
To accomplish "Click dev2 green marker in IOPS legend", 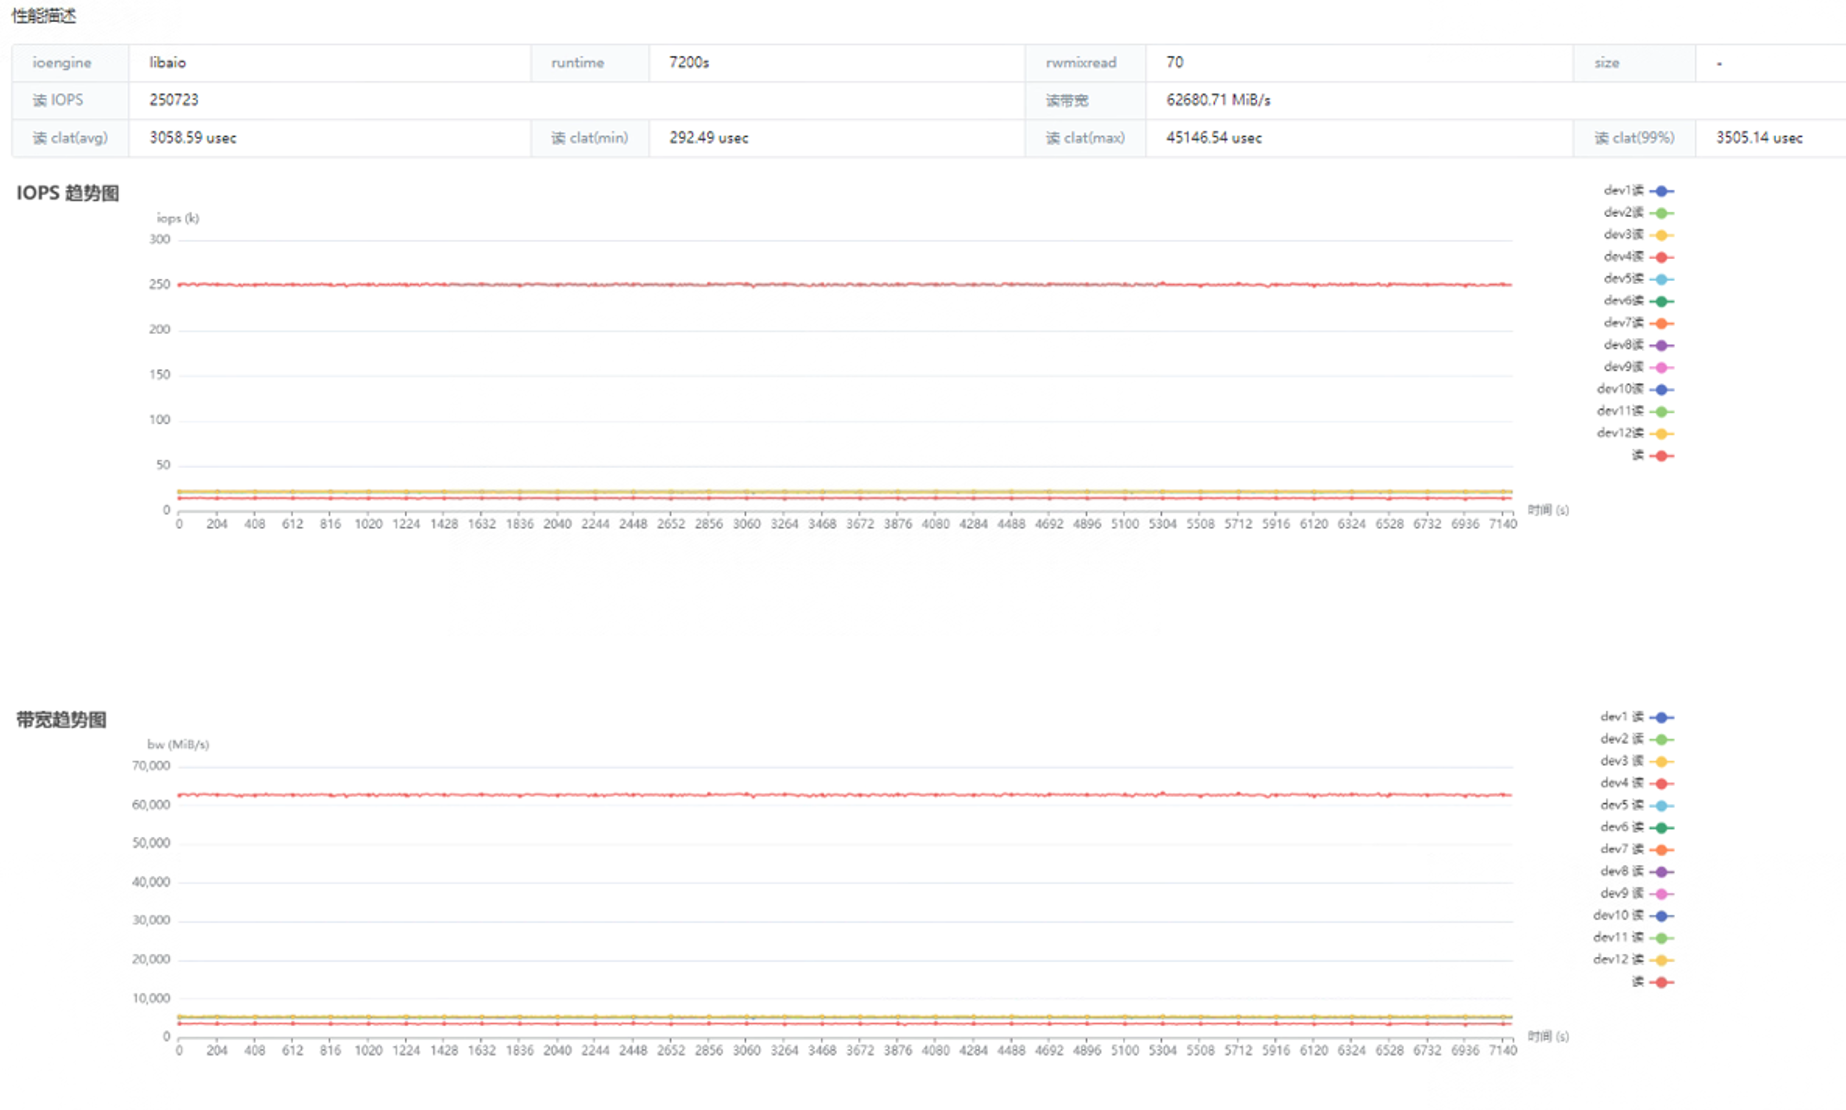I will (1661, 213).
